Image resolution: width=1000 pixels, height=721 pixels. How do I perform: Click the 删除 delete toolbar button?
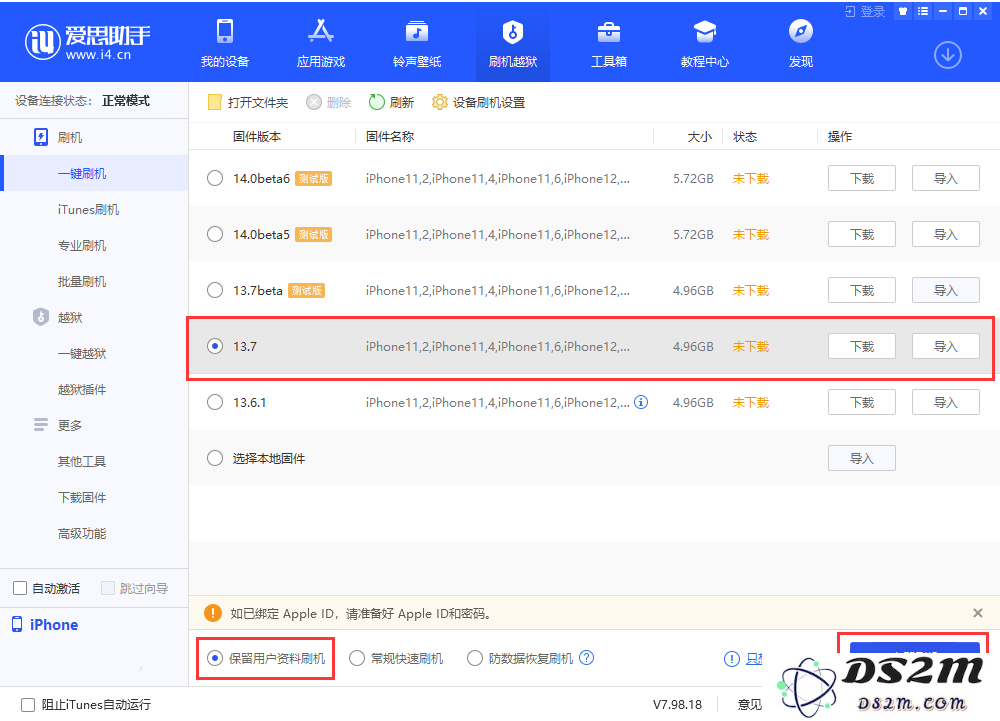(x=328, y=102)
